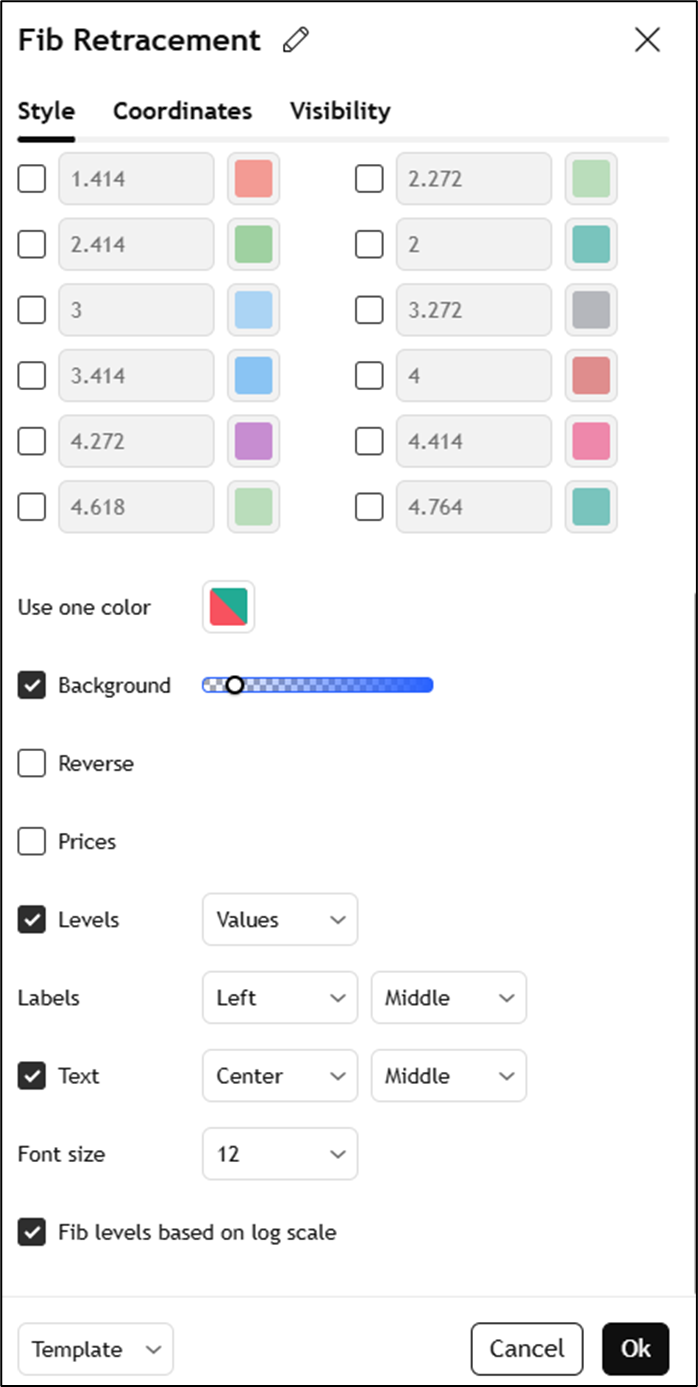Close the Fib Retracement dialog
Image resolution: width=698 pixels, height=1387 pixels.
pyautogui.click(x=647, y=40)
